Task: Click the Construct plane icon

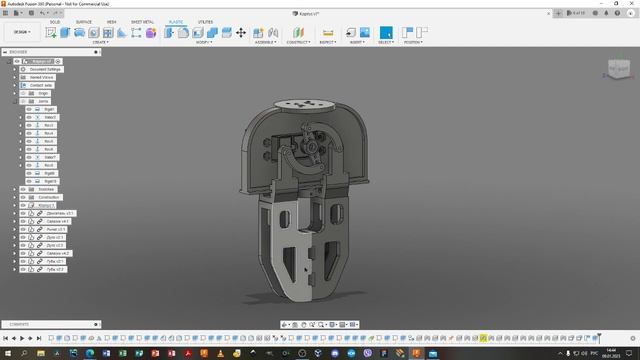Action: click(x=298, y=33)
